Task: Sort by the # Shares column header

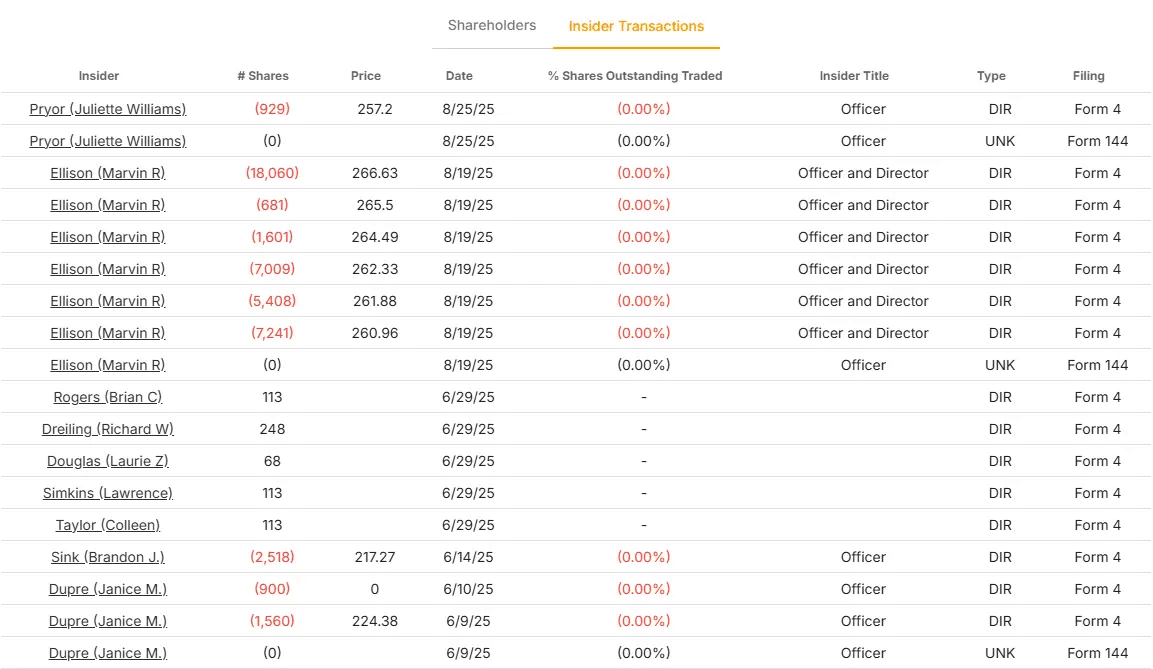Action: (x=263, y=76)
